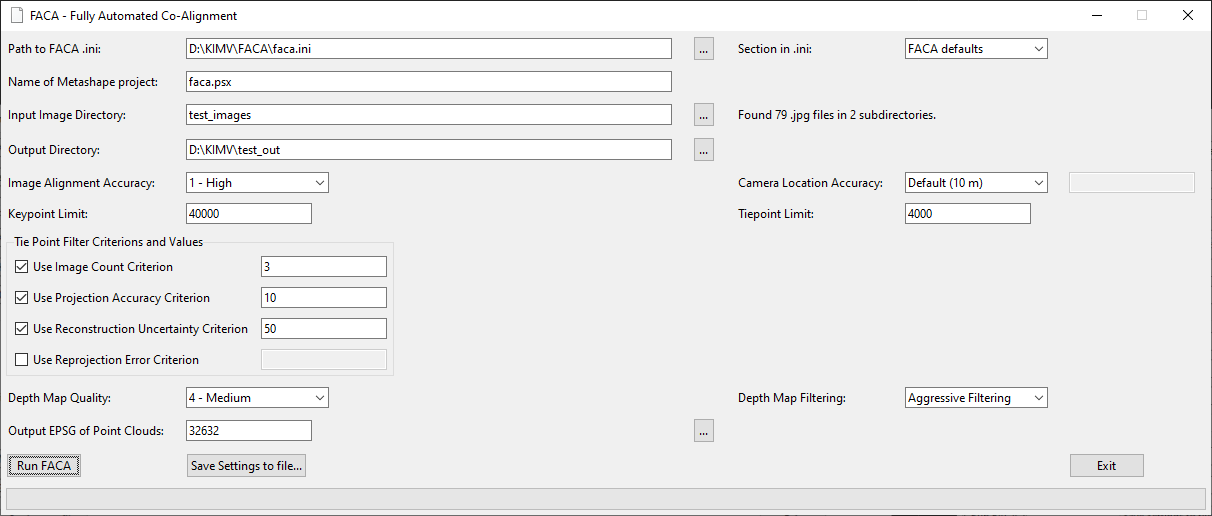Screen dimensions: 1212x516
Task: Click Save Settings to file button
Action: pyautogui.click(x=246, y=466)
